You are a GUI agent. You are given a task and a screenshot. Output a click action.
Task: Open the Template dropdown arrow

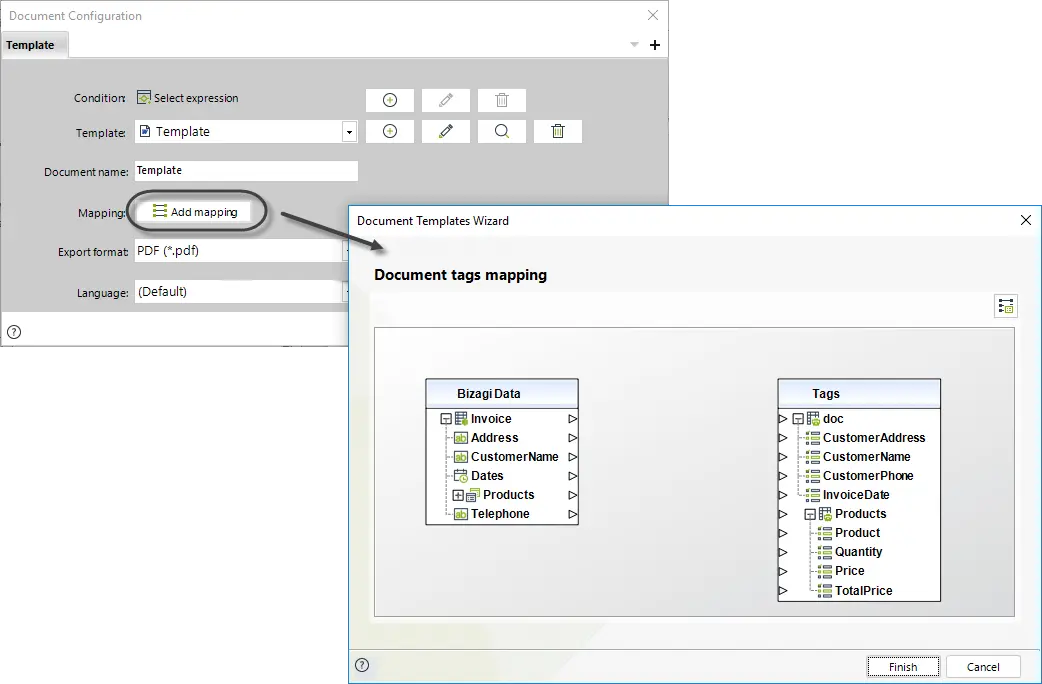click(350, 132)
